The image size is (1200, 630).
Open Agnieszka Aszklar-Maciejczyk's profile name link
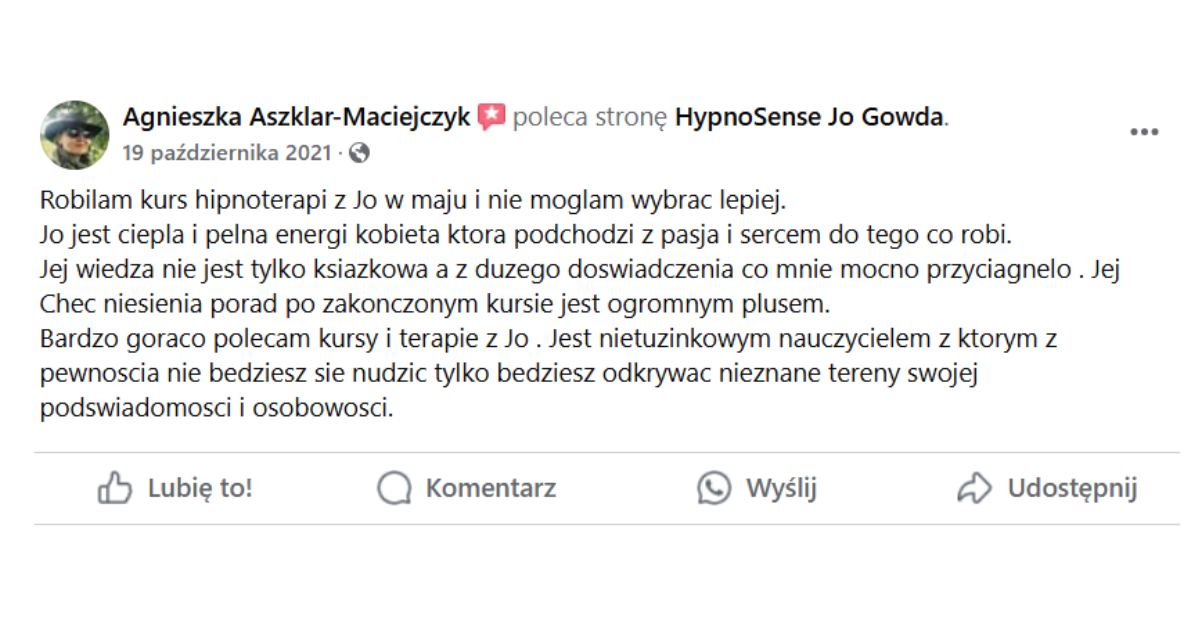296,118
